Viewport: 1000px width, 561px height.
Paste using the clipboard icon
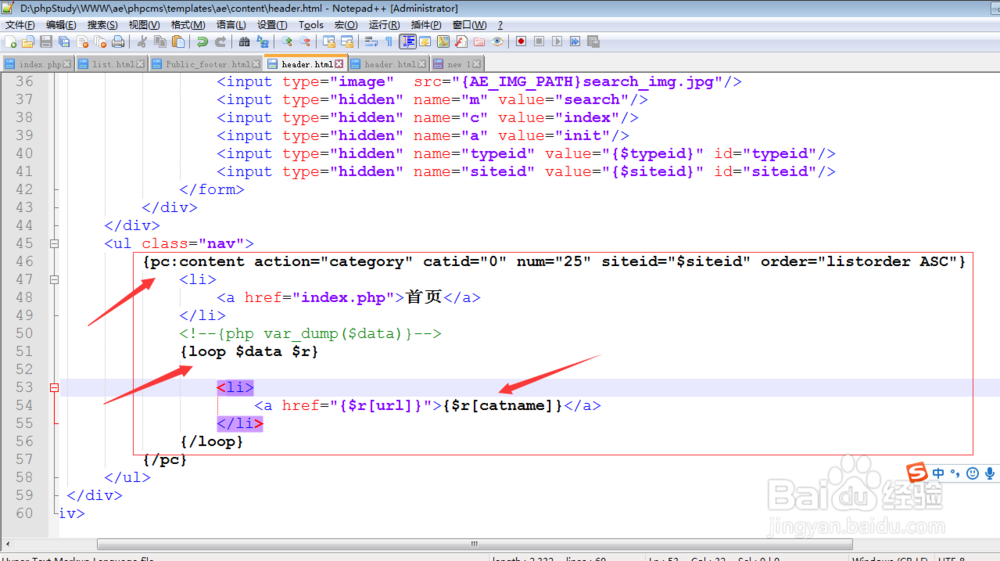(x=178, y=41)
